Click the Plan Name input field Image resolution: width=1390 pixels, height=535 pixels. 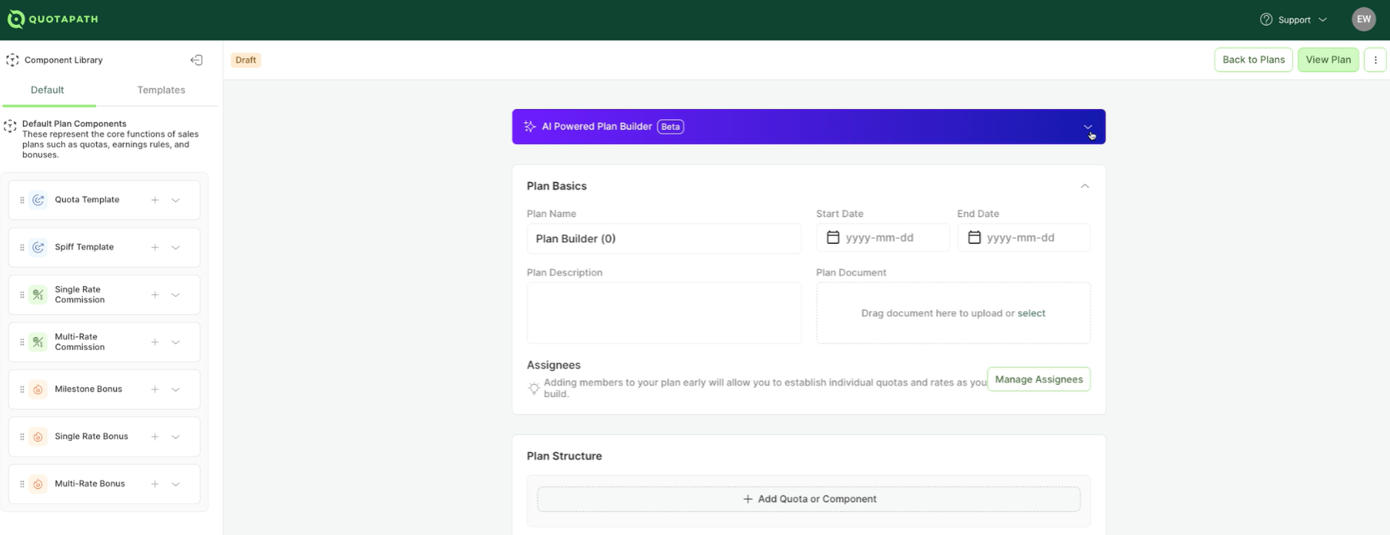tap(663, 239)
